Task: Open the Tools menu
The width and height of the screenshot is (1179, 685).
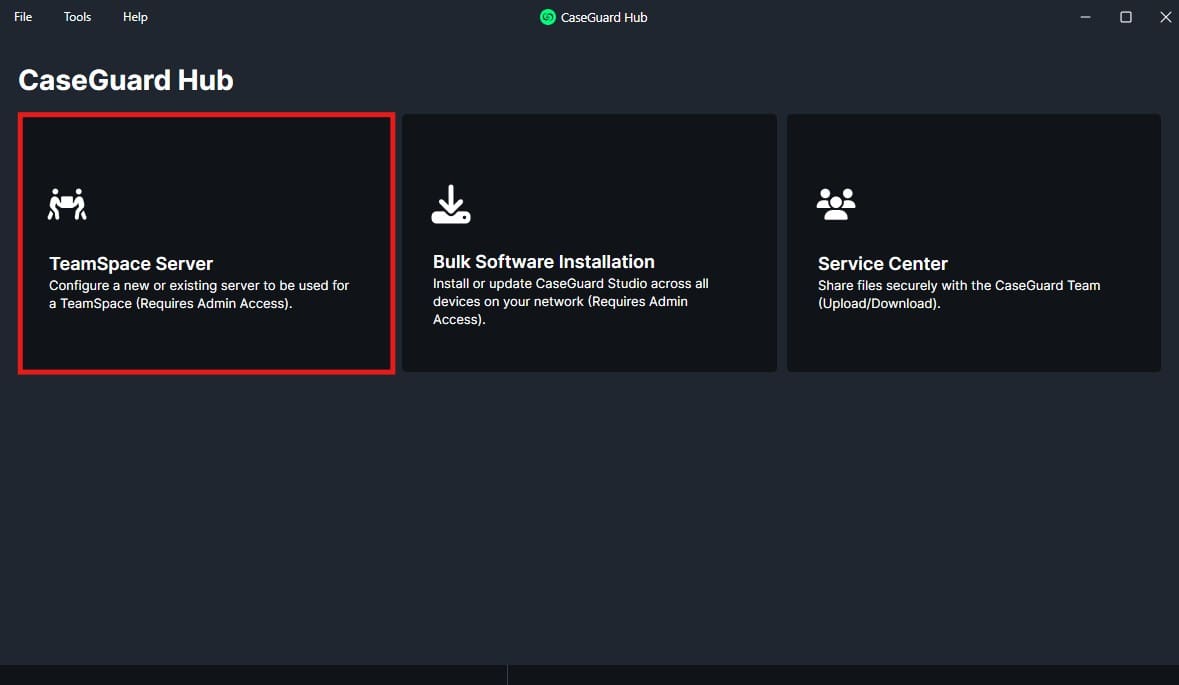Action: [77, 16]
